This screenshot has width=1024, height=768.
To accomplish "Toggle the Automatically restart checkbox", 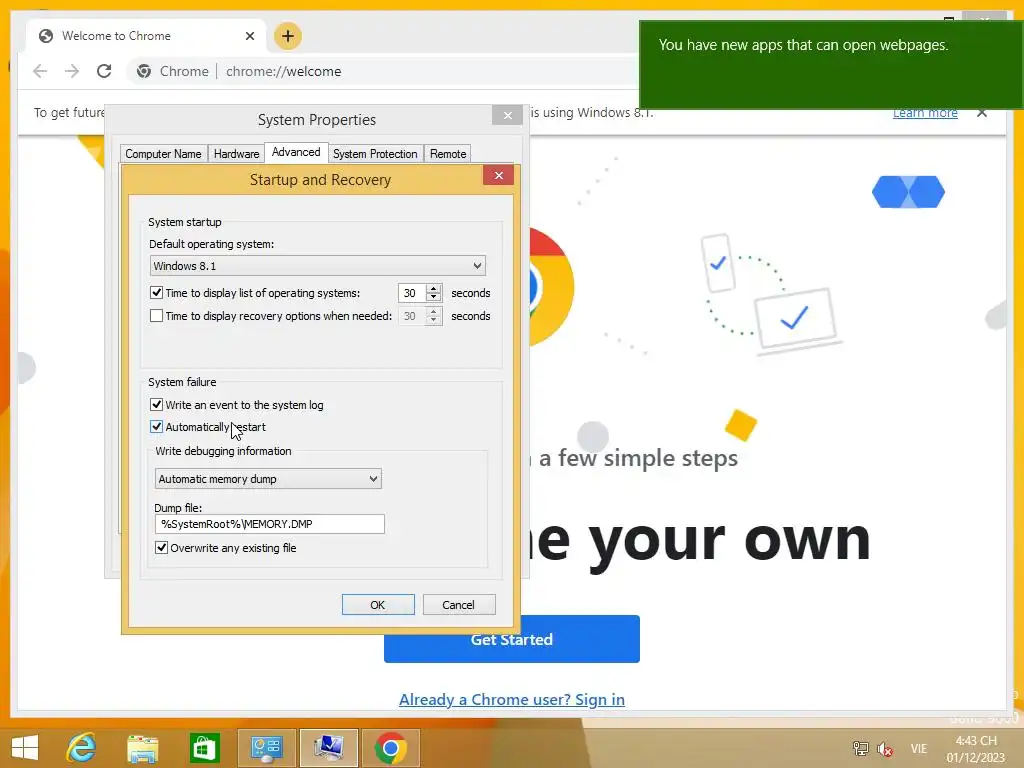I will click(156, 426).
